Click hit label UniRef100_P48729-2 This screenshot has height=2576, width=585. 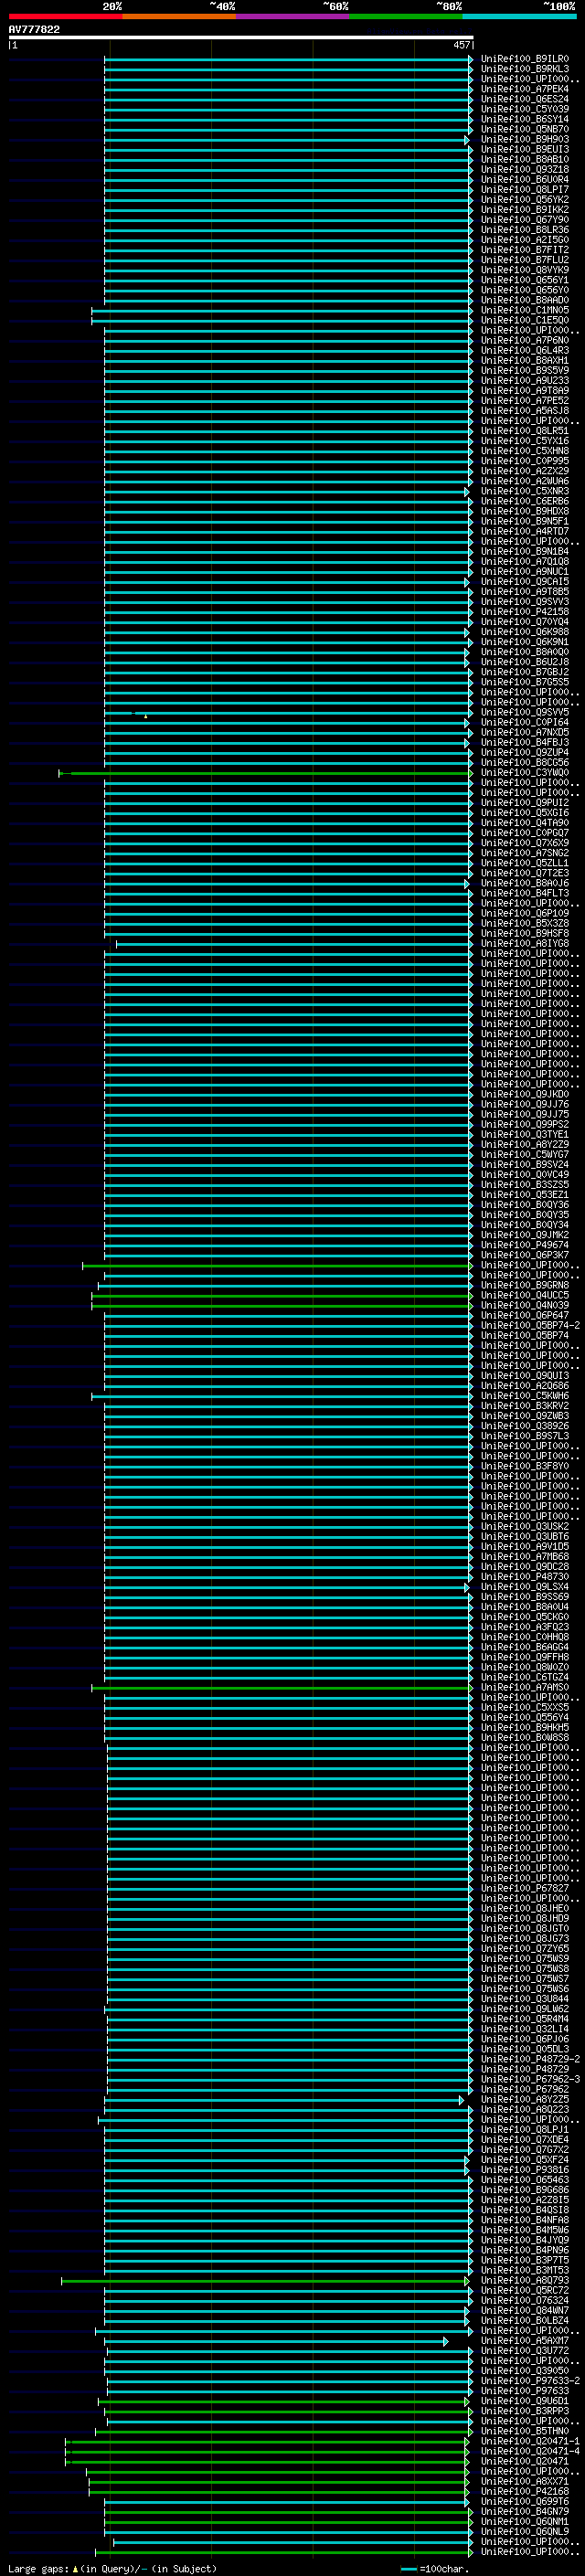[x=530, y=2060]
